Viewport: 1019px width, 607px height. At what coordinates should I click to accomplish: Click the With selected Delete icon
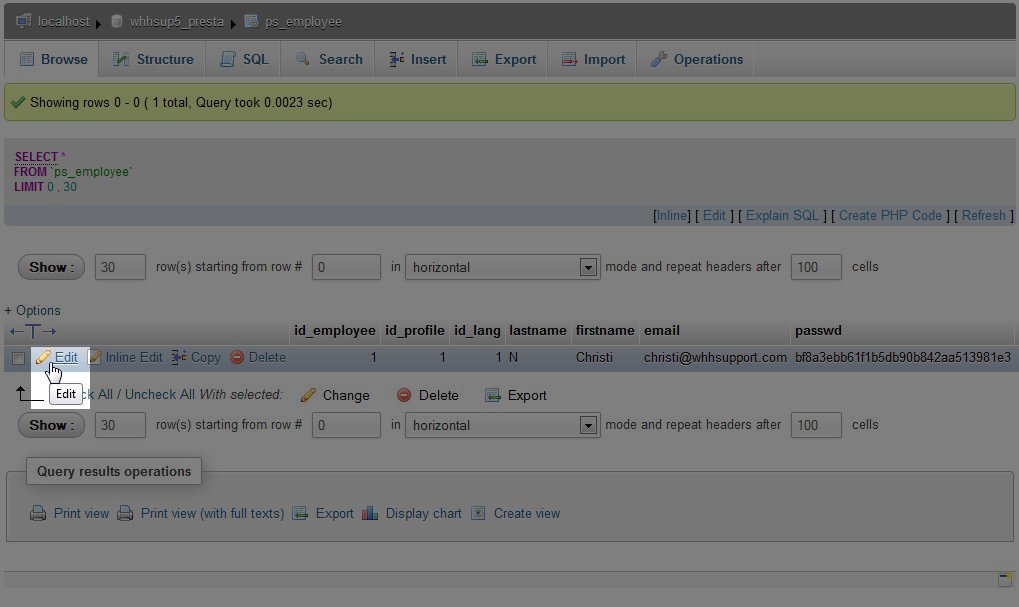pos(404,394)
